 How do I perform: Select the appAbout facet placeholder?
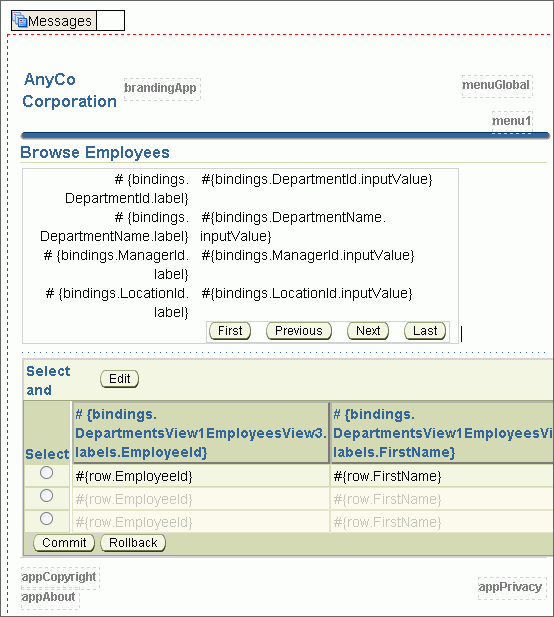(x=50, y=598)
